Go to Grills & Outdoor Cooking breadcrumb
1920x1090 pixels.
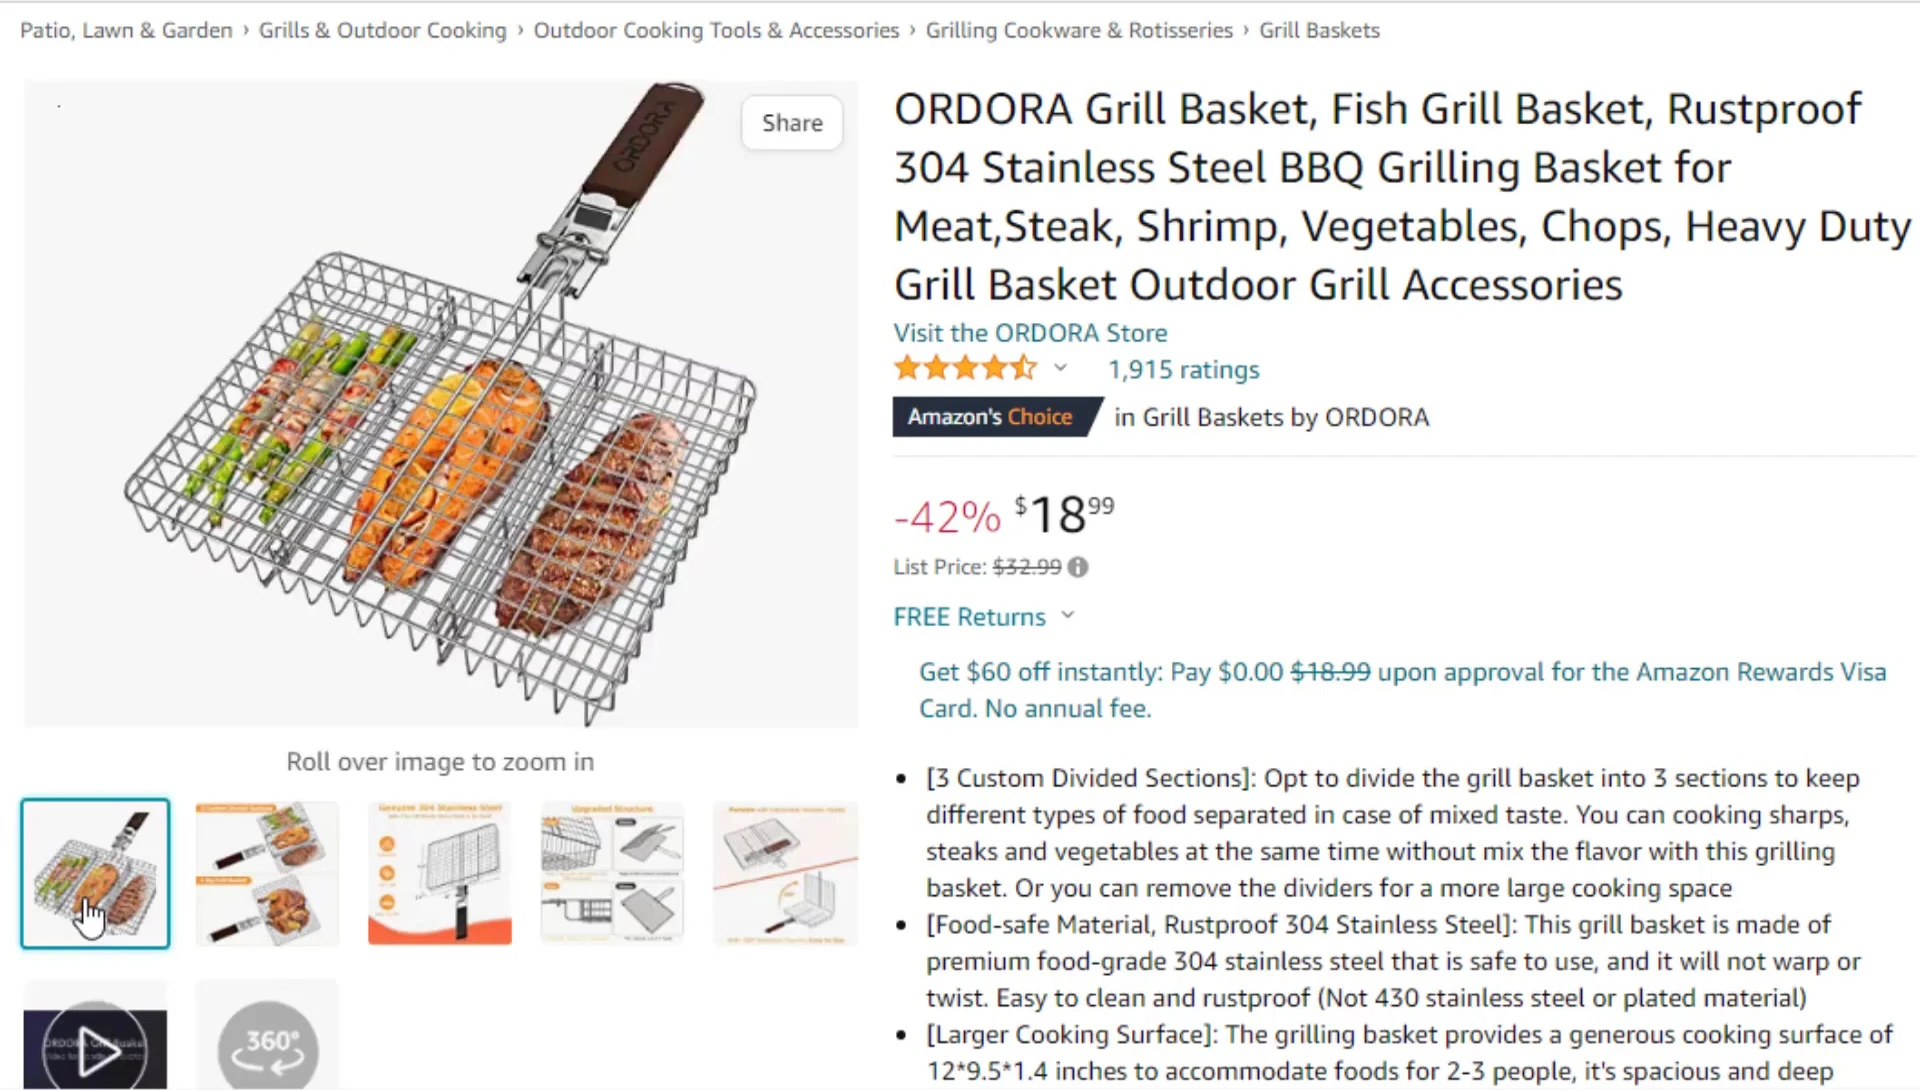point(383,30)
